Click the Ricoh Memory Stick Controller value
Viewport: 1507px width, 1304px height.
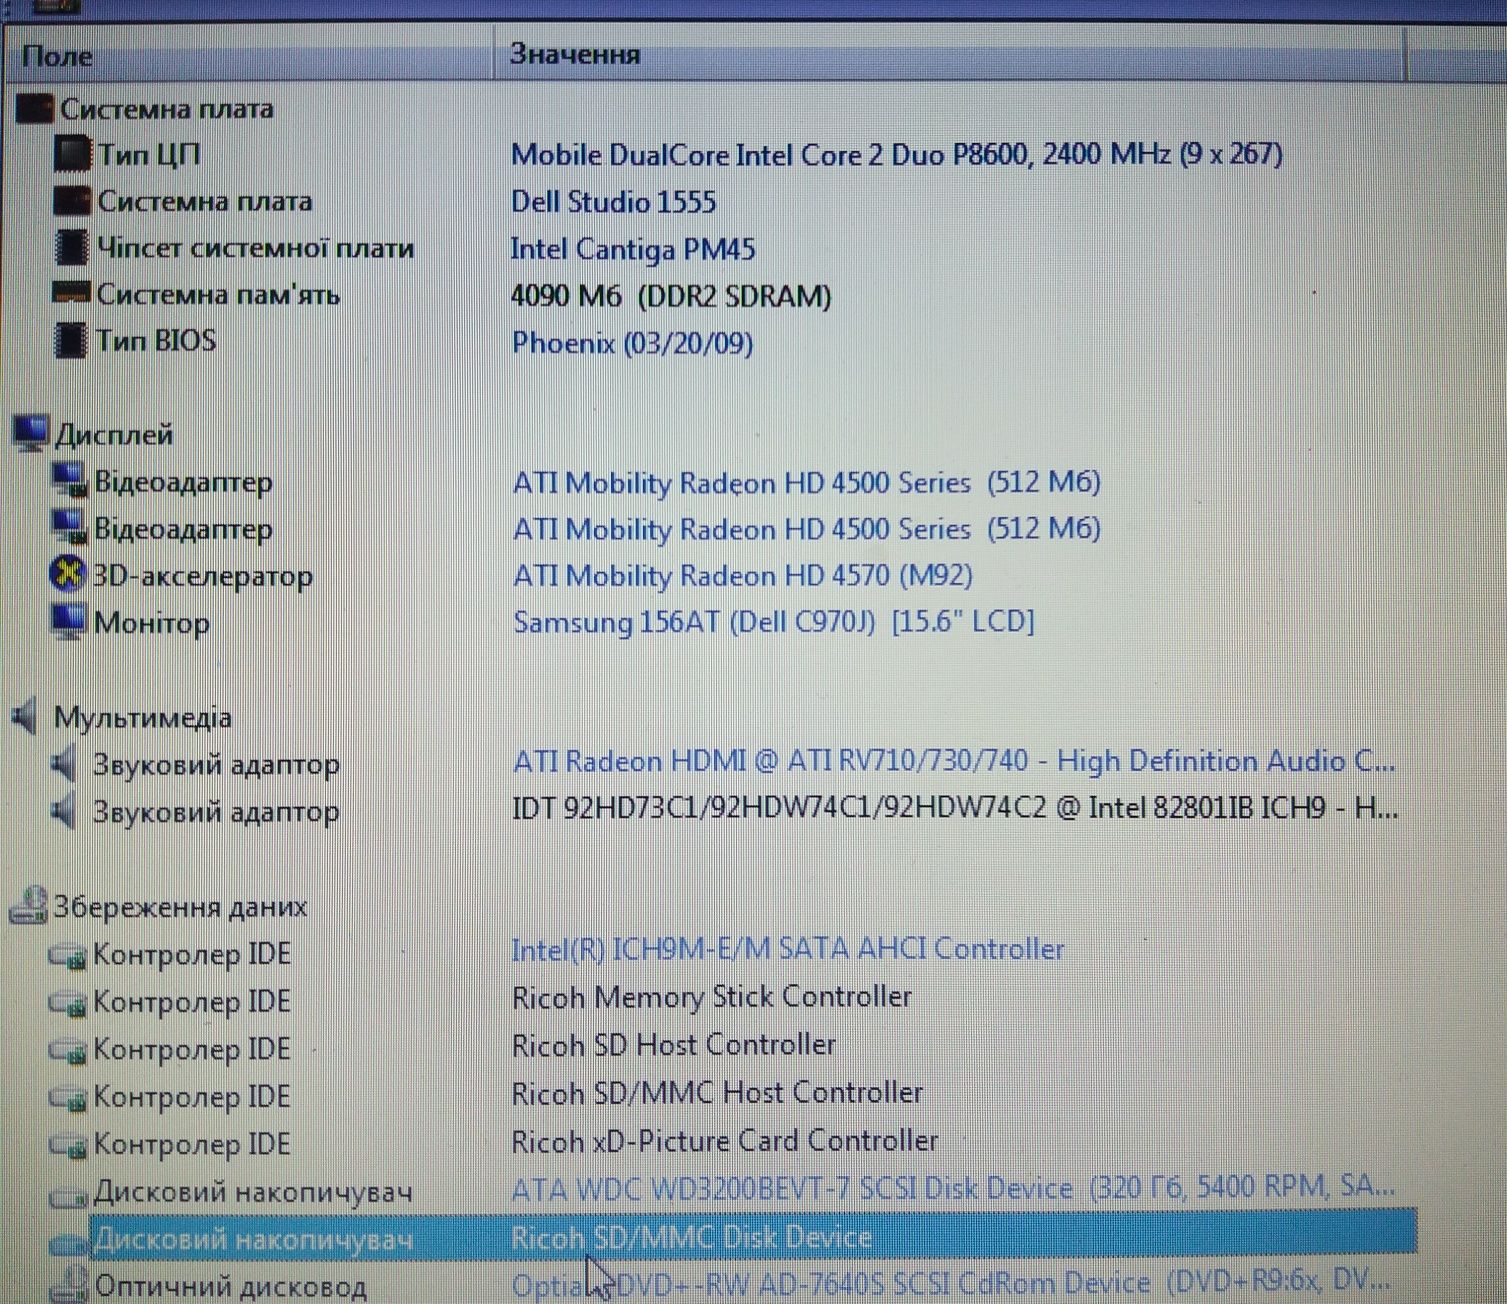pyautogui.click(x=712, y=997)
